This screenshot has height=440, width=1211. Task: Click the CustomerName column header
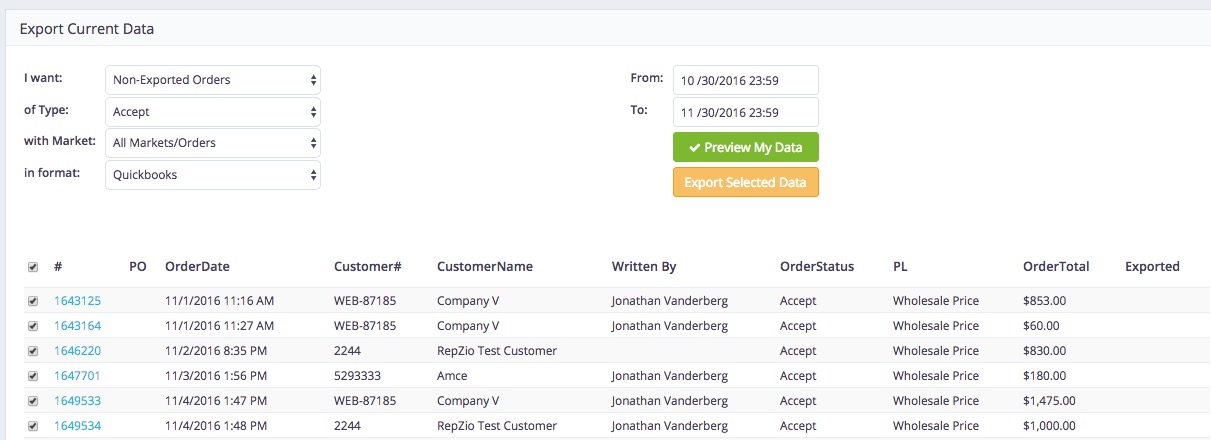[x=485, y=267]
